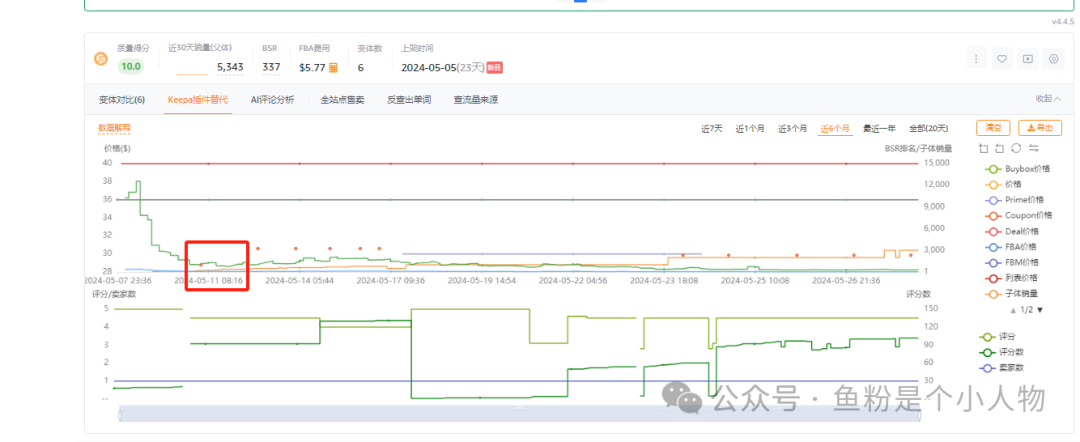Open the more-options vertical dots menu

pyautogui.click(x=975, y=59)
